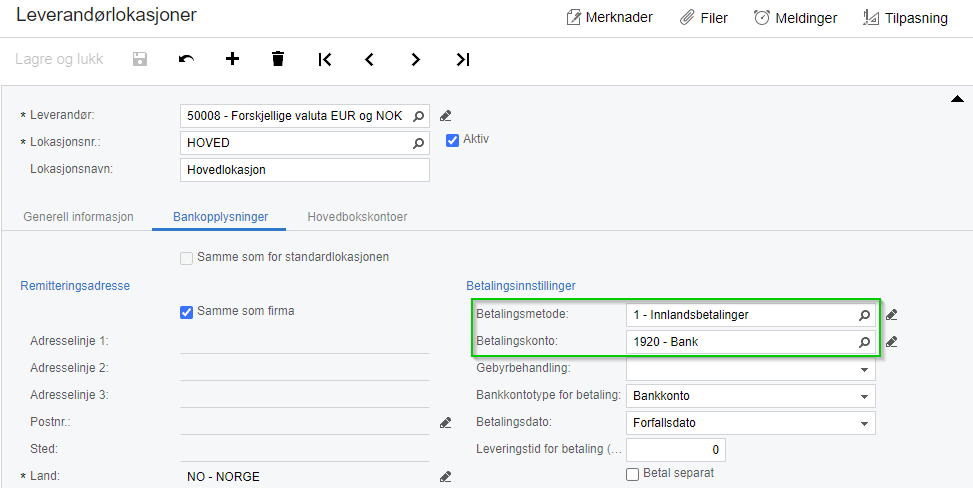Switch to Generell informasjon tab

[78, 217]
